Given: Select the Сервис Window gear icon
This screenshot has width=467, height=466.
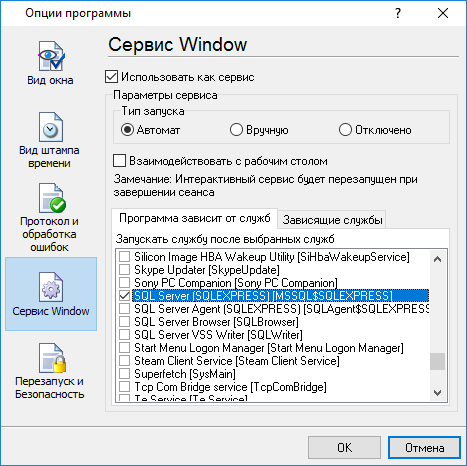Looking at the screenshot, I should coord(51,287).
